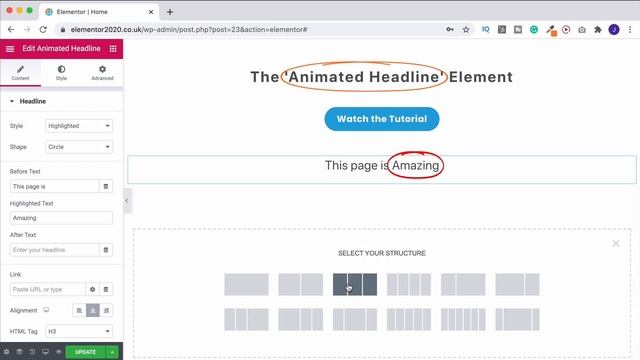Click the After Text input field
The width and height of the screenshot is (640, 360).
pyautogui.click(x=54, y=250)
